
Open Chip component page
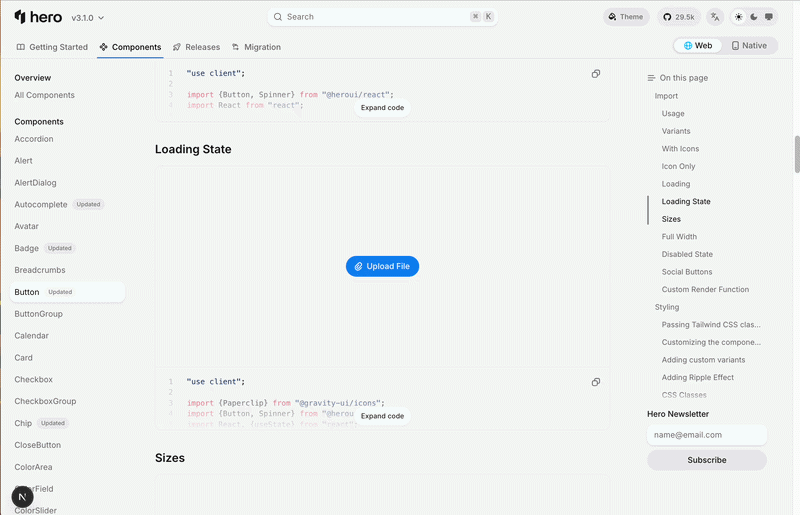pos(23,423)
